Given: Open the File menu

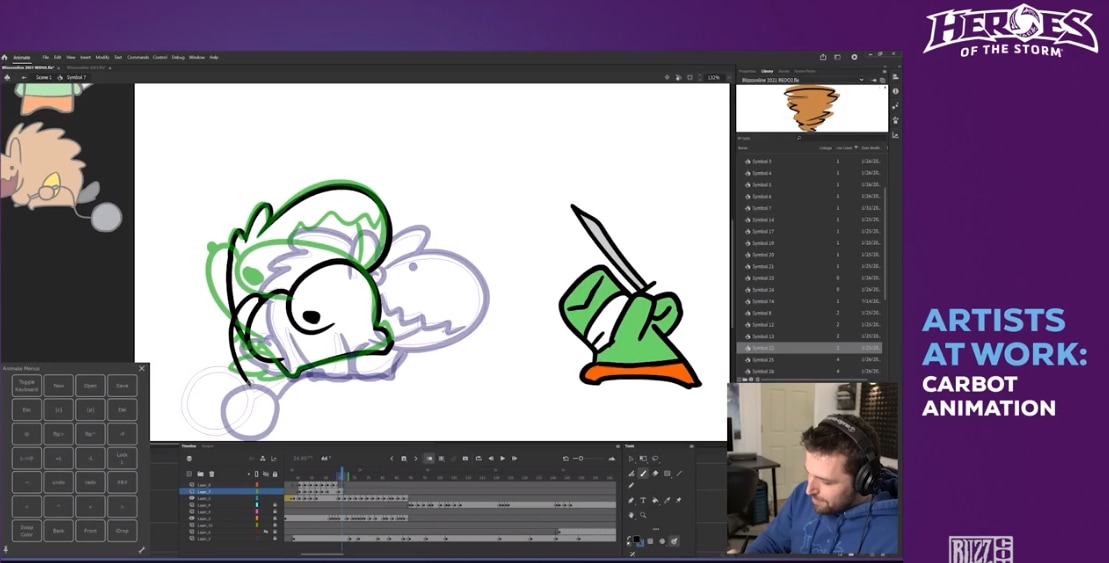Looking at the screenshot, I should point(45,57).
